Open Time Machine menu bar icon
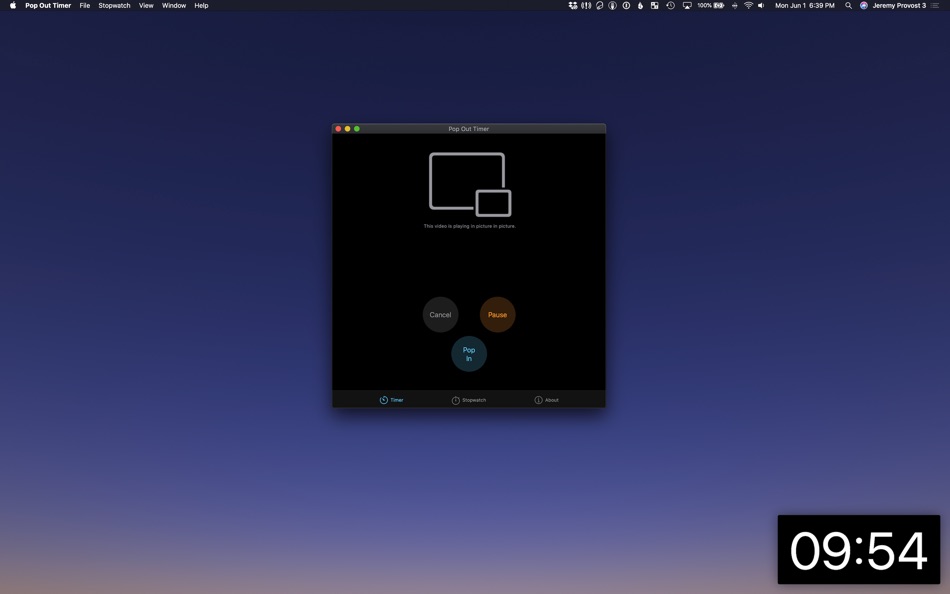Screen dimensions: 950x594 (670, 5)
